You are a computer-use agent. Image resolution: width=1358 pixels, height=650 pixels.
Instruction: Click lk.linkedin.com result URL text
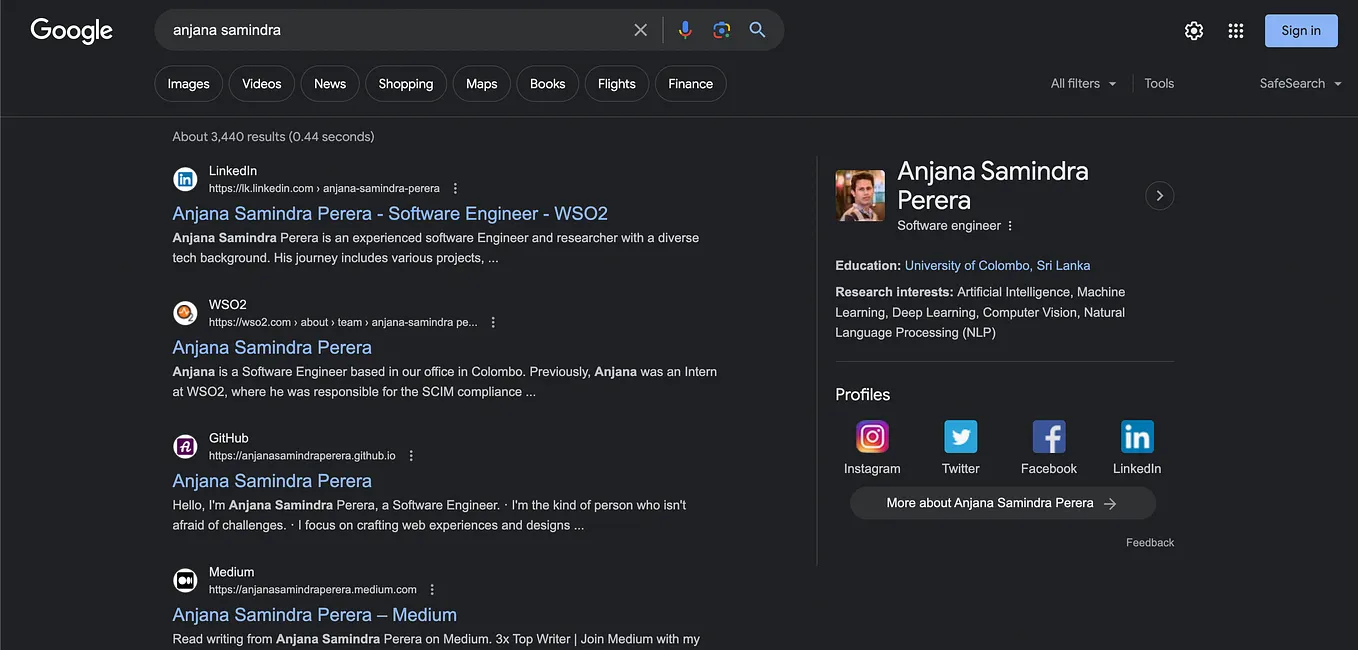pyautogui.click(x=324, y=189)
